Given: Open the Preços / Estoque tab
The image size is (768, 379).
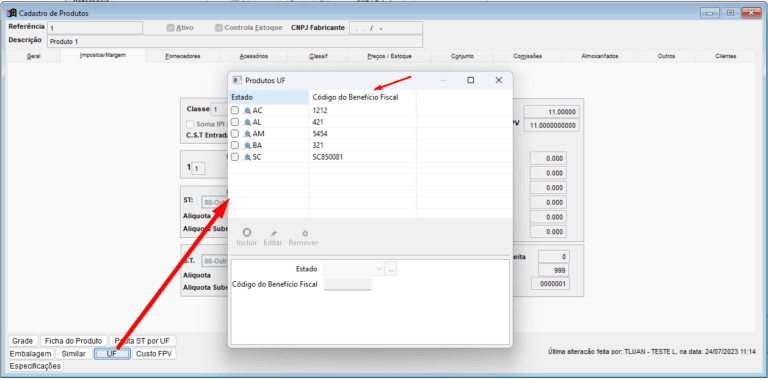Looking at the screenshot, I should click(x=389, y=56).
